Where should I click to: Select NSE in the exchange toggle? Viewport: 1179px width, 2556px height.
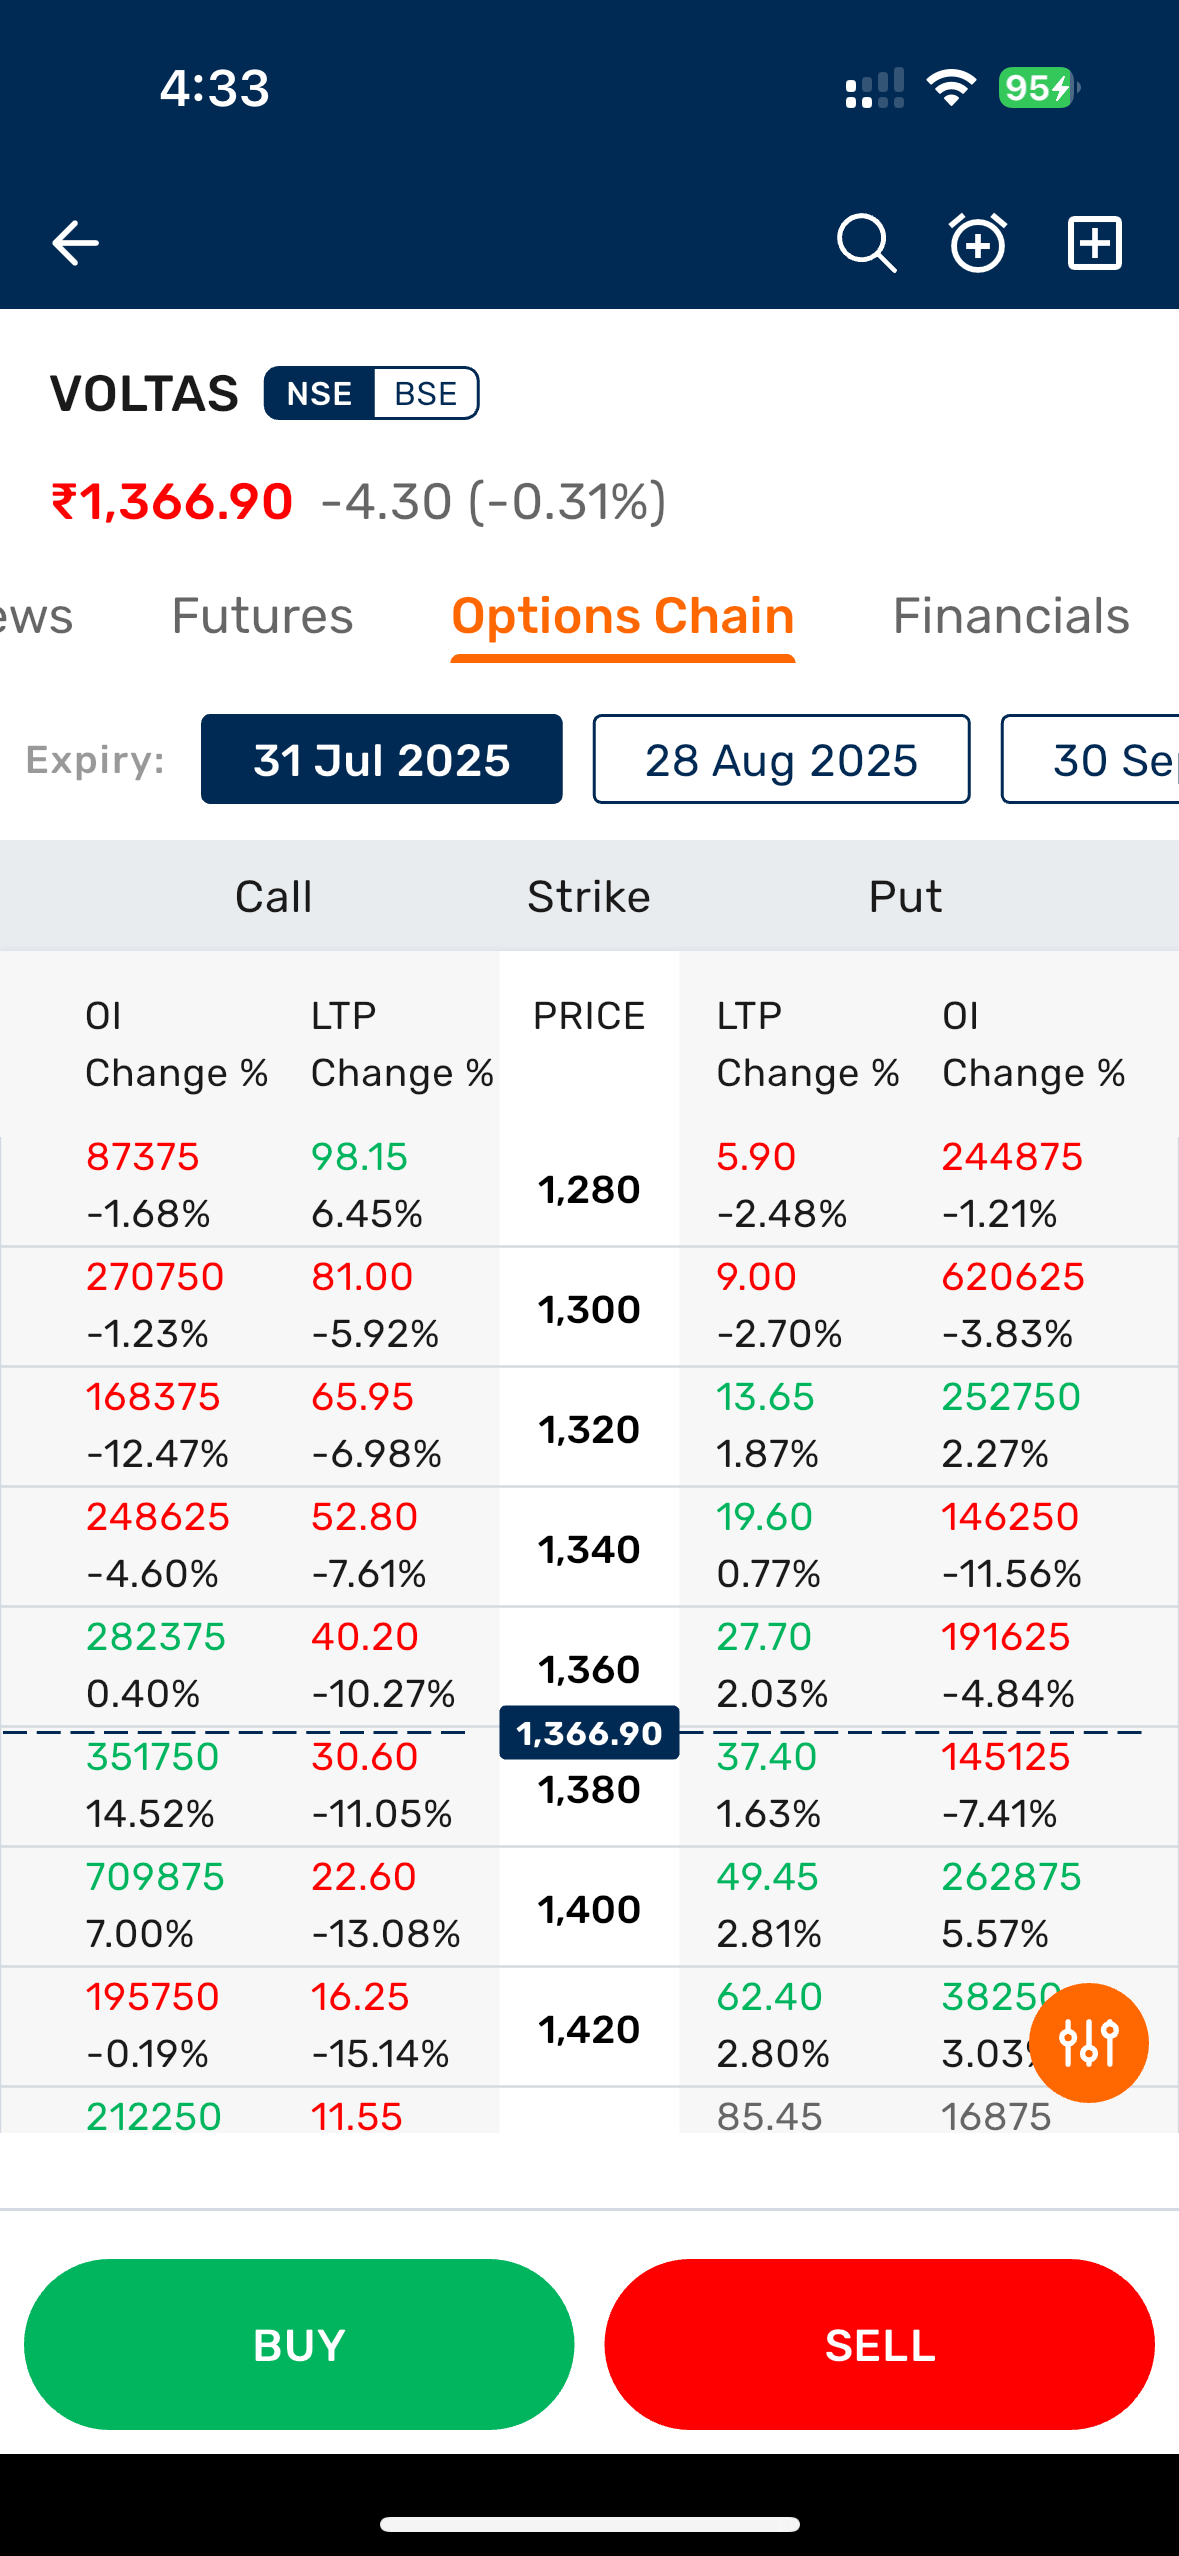pyautogui.click(x=319, y=394)
